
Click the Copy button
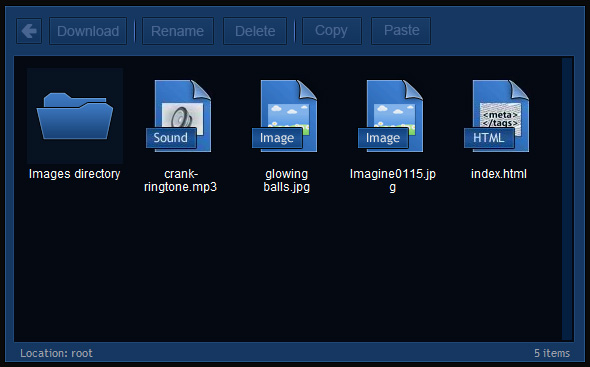[x=331, y=31]
